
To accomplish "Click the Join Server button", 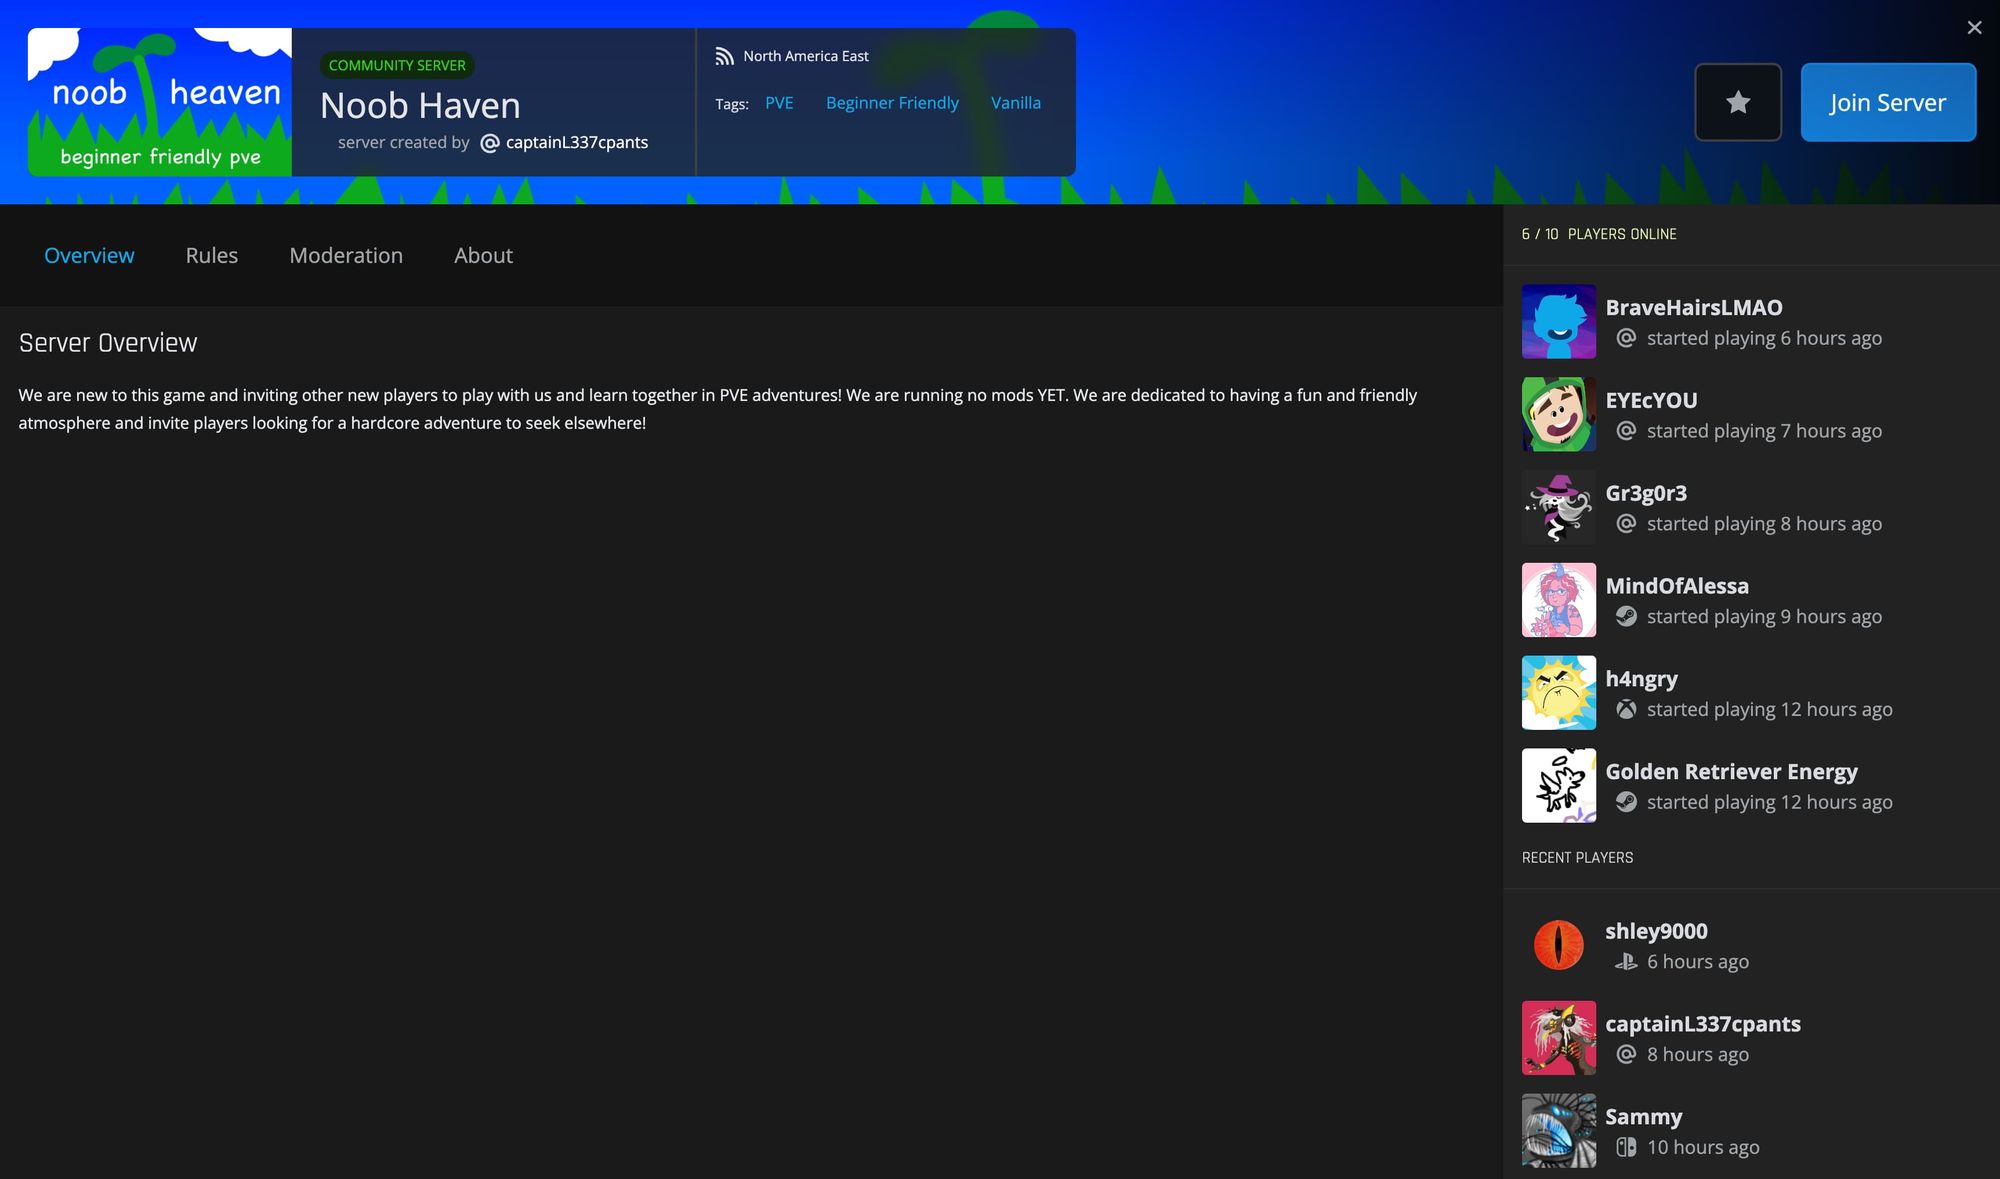I will point(1887,102).
